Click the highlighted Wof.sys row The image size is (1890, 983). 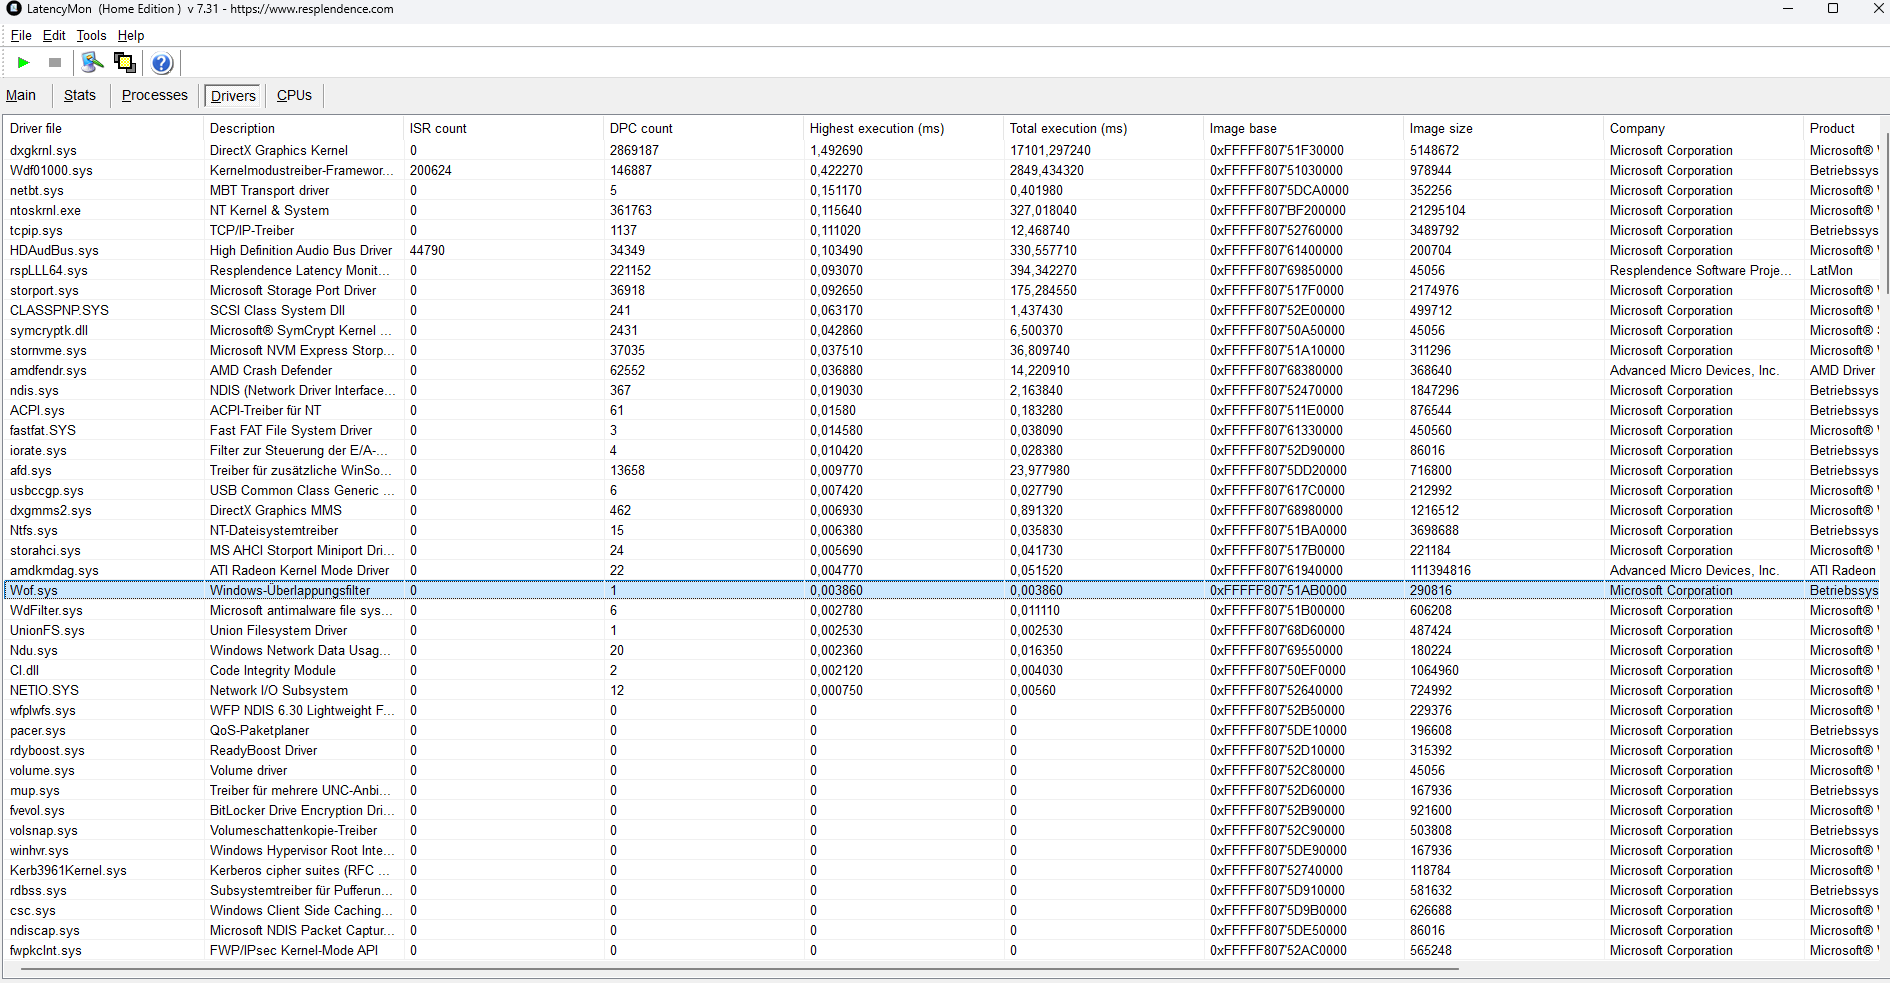click(x=942, y=591)
